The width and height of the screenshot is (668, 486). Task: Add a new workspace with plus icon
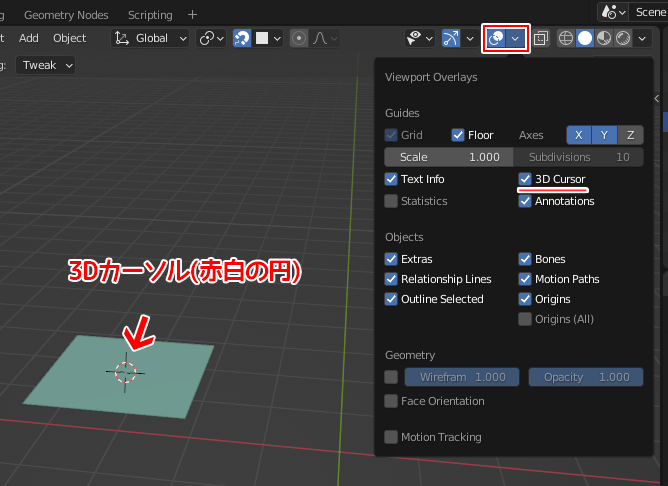(193, 15)
